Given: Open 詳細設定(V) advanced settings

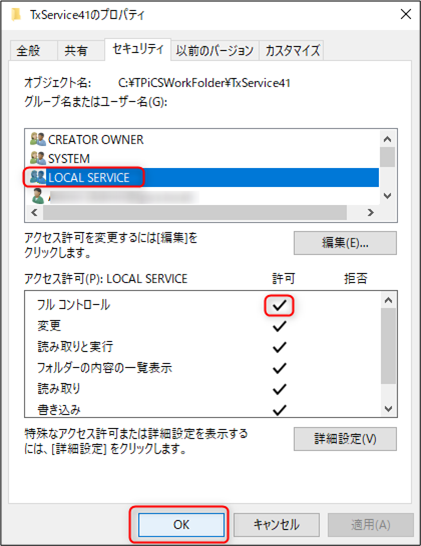Looking at the screenshot, I should click(x=345, y=439).
